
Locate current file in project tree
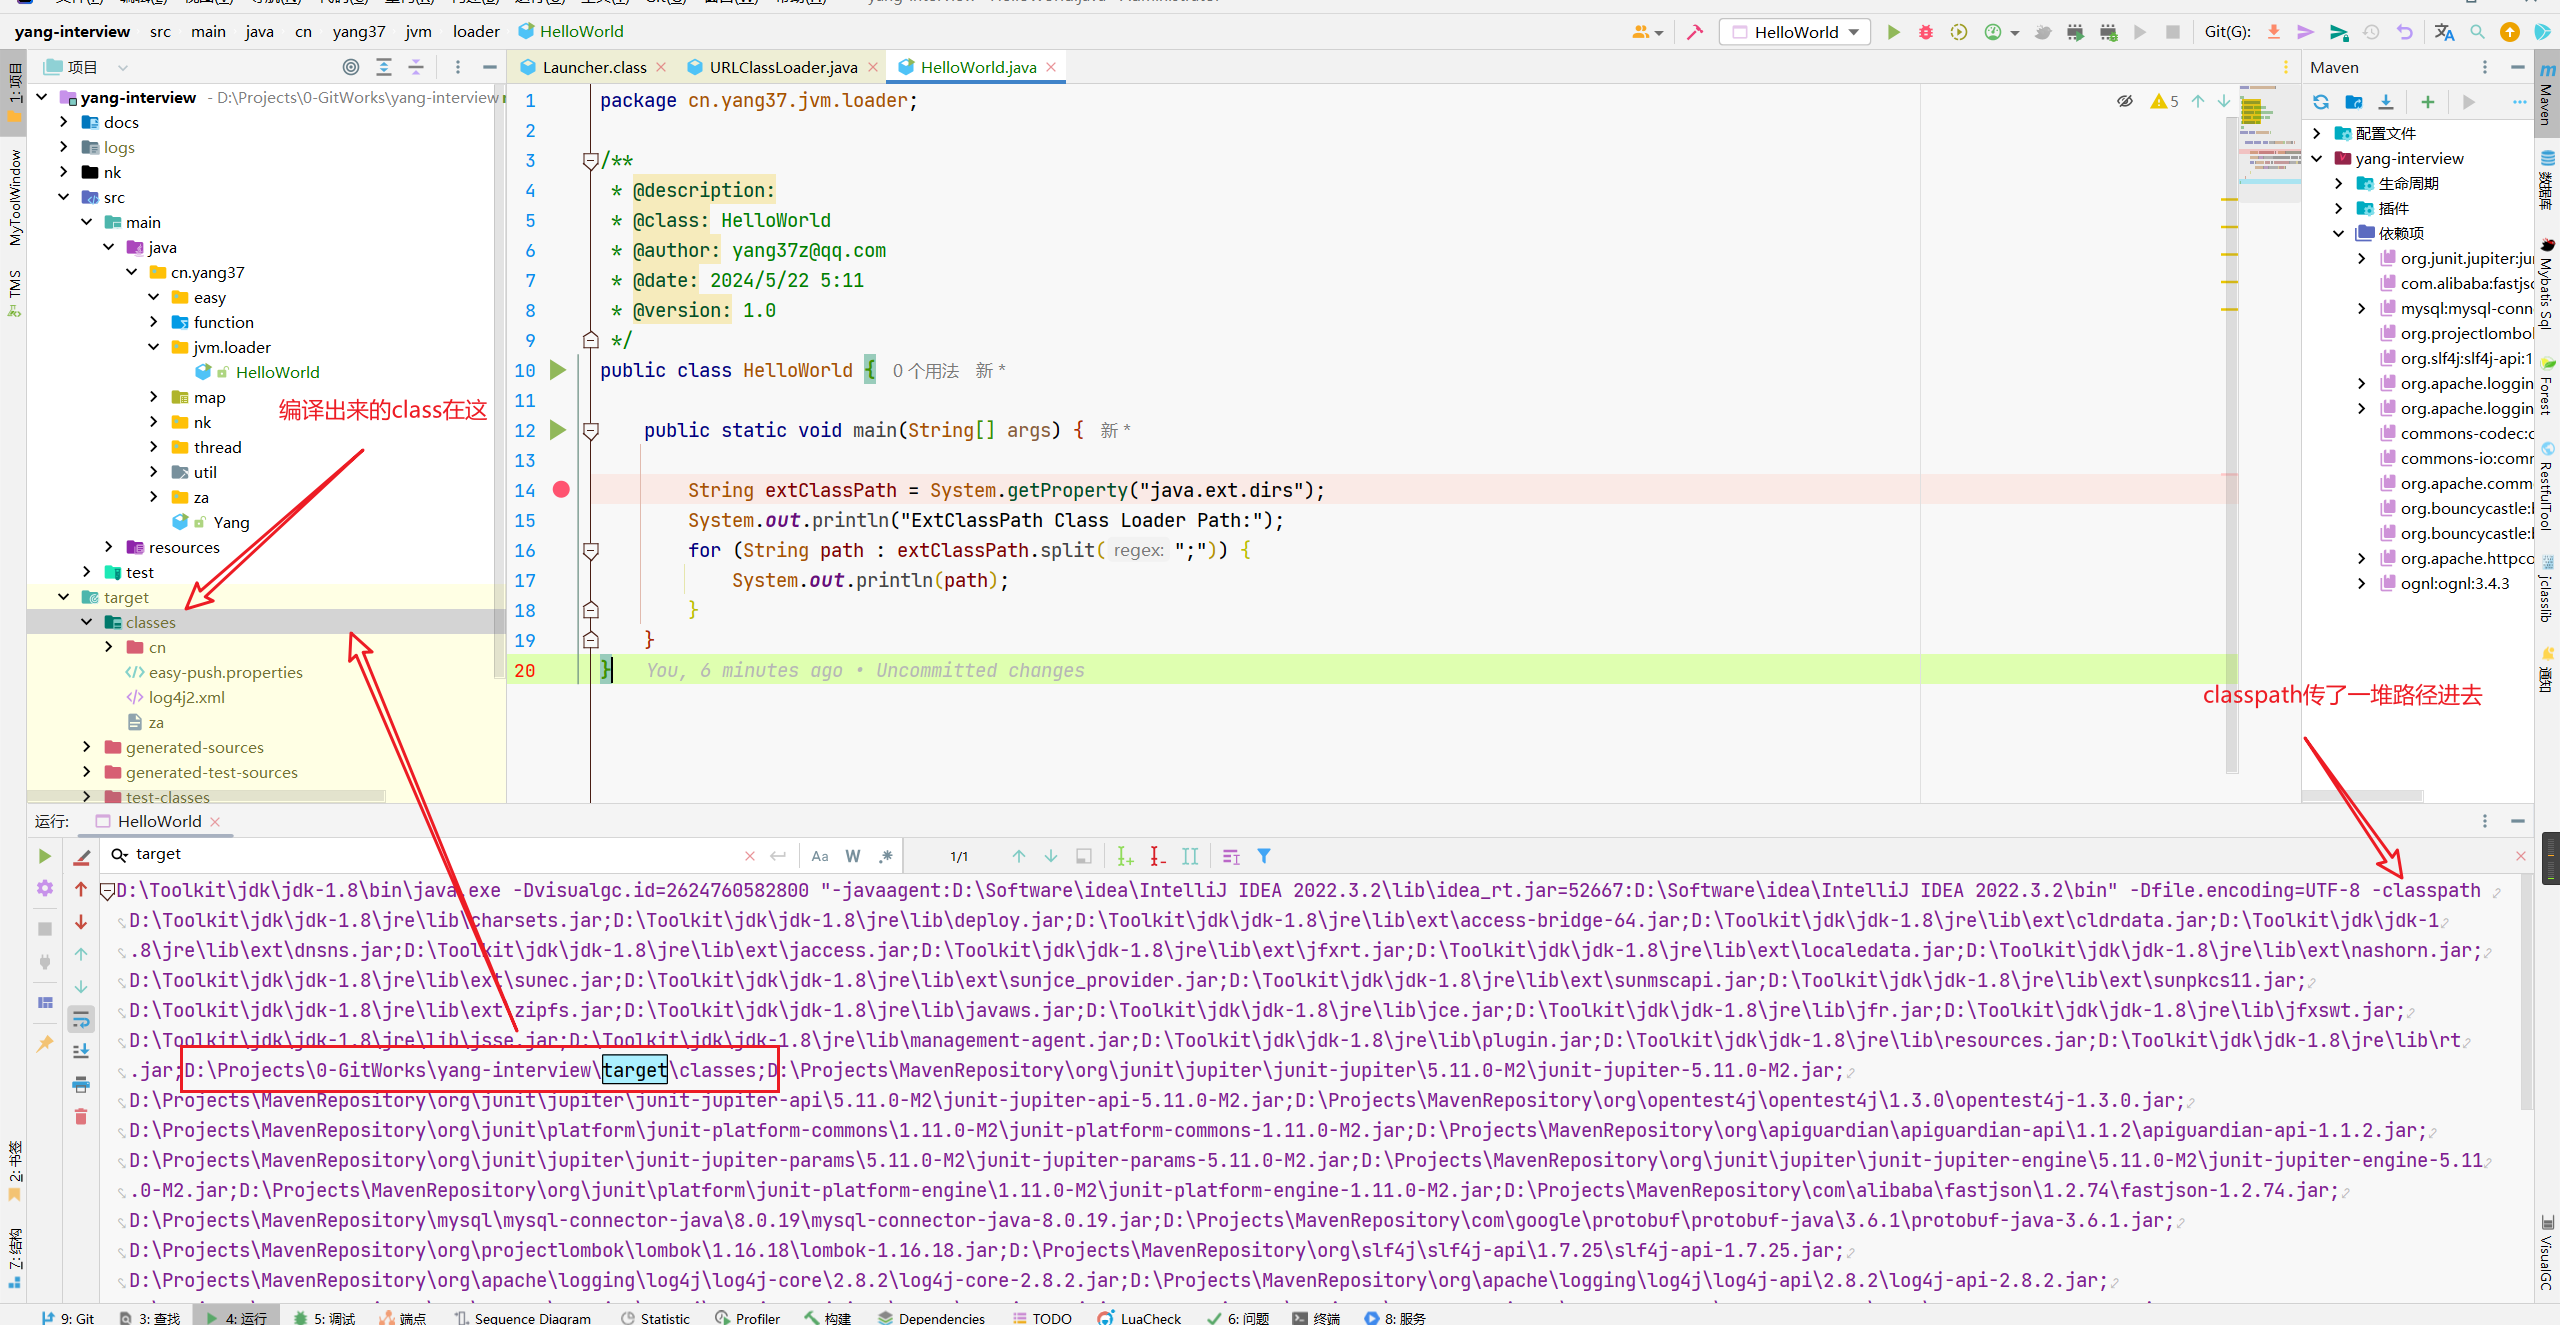[351, 67]
